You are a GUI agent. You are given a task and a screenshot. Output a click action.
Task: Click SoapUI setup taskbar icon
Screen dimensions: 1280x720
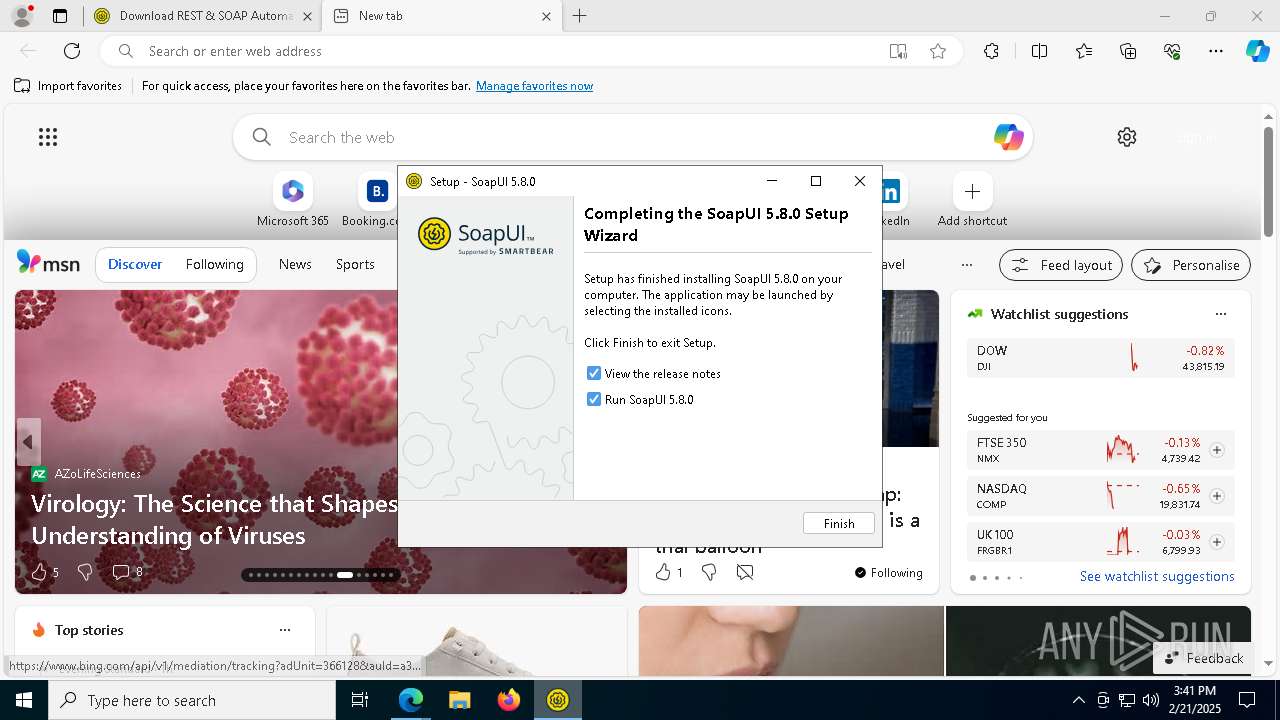pyautogui.click(x=557, y=700)
